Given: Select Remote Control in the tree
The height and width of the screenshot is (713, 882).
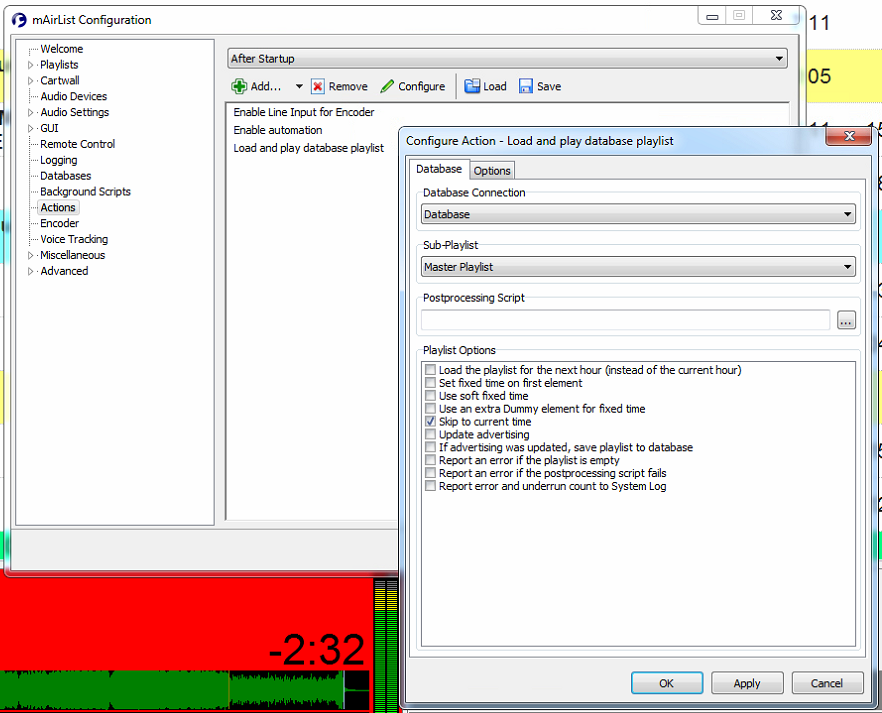Looking at the screenshot, I should click(x=77, y=144).
